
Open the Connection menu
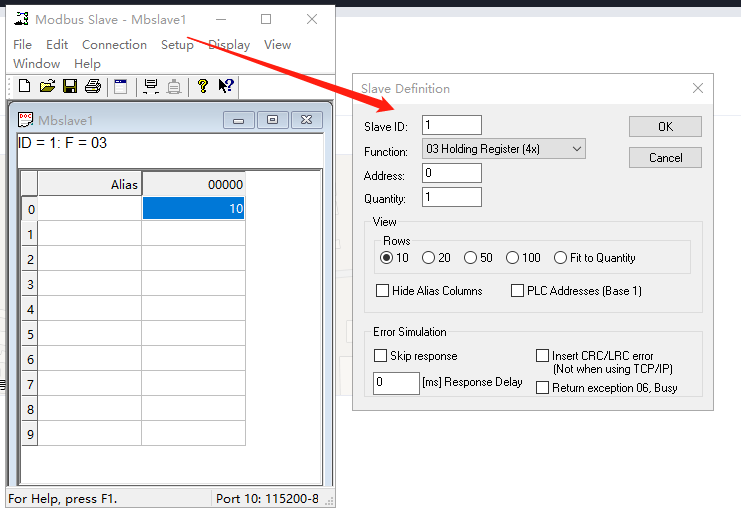[x=114, y=45]
